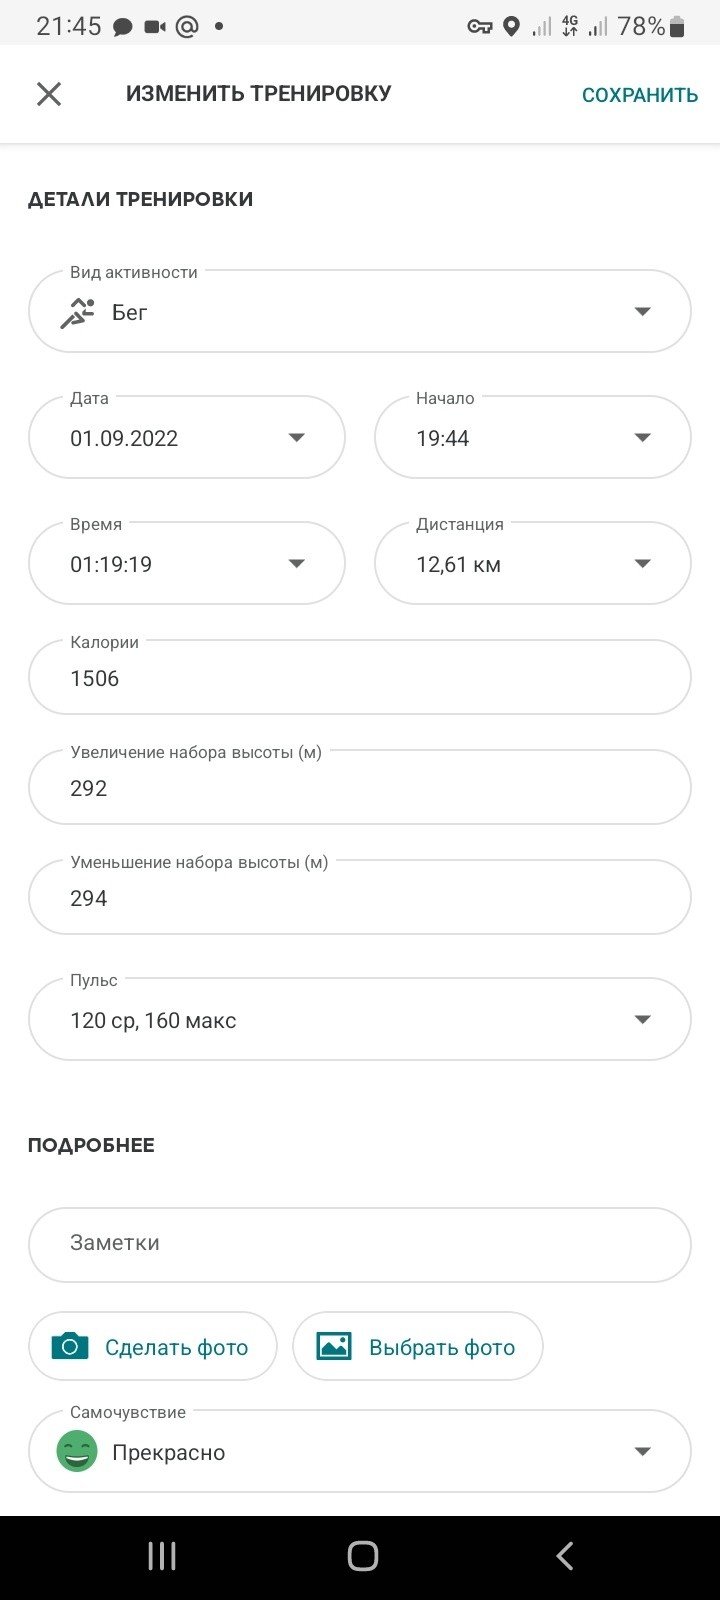Open the Самочувствие dropdown arrow
This screenshot has width=720, height=1600.
pos(643,1452)
